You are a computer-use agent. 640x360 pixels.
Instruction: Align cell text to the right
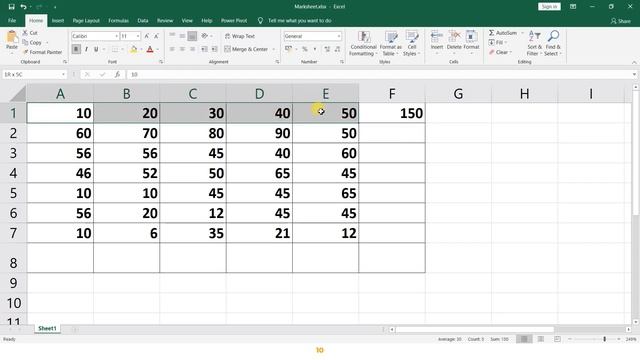tap(192, 49)
